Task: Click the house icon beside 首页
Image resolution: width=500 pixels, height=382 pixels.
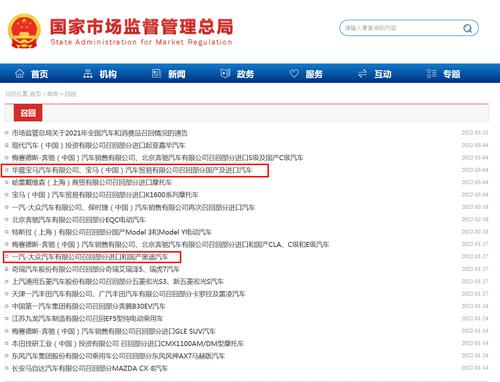Action: click(19, 73)
